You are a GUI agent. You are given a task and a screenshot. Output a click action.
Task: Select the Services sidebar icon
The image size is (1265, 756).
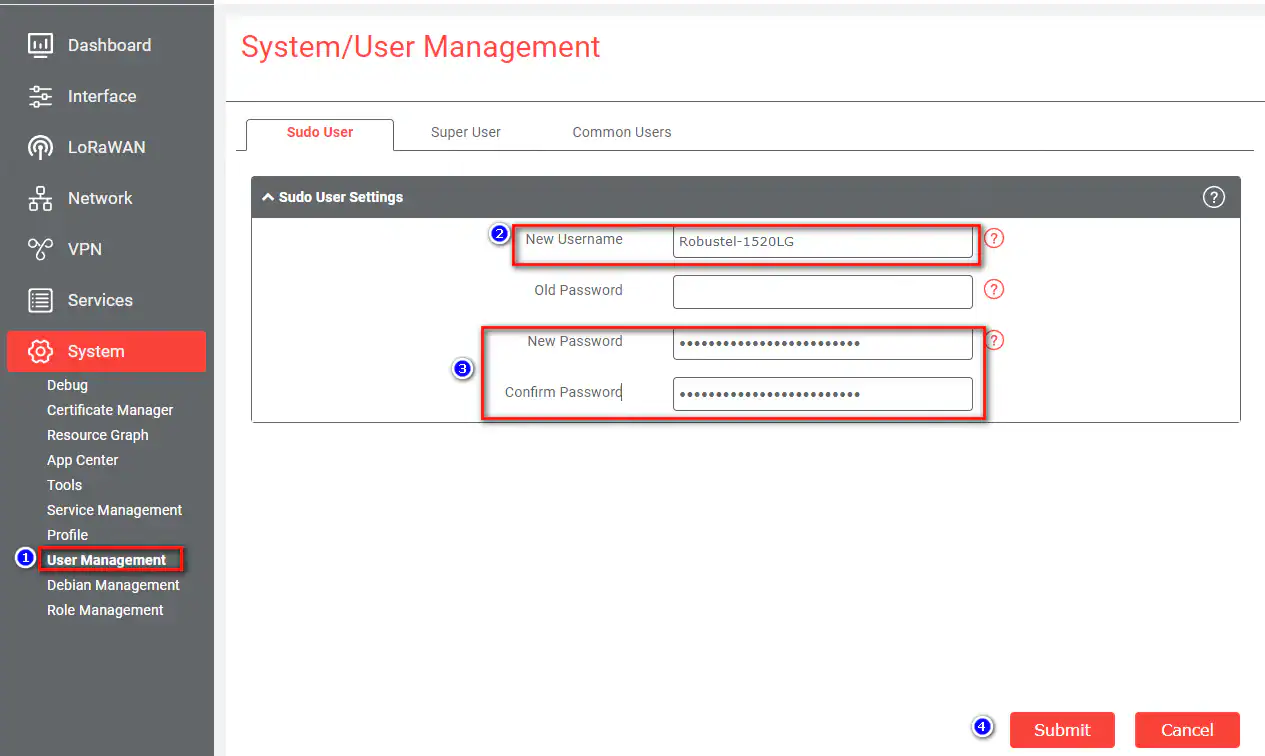(100, 300)
